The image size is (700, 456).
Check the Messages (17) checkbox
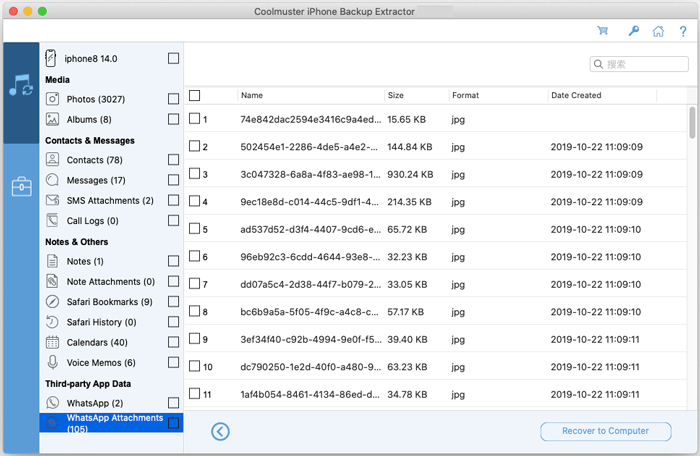(174, 180)
